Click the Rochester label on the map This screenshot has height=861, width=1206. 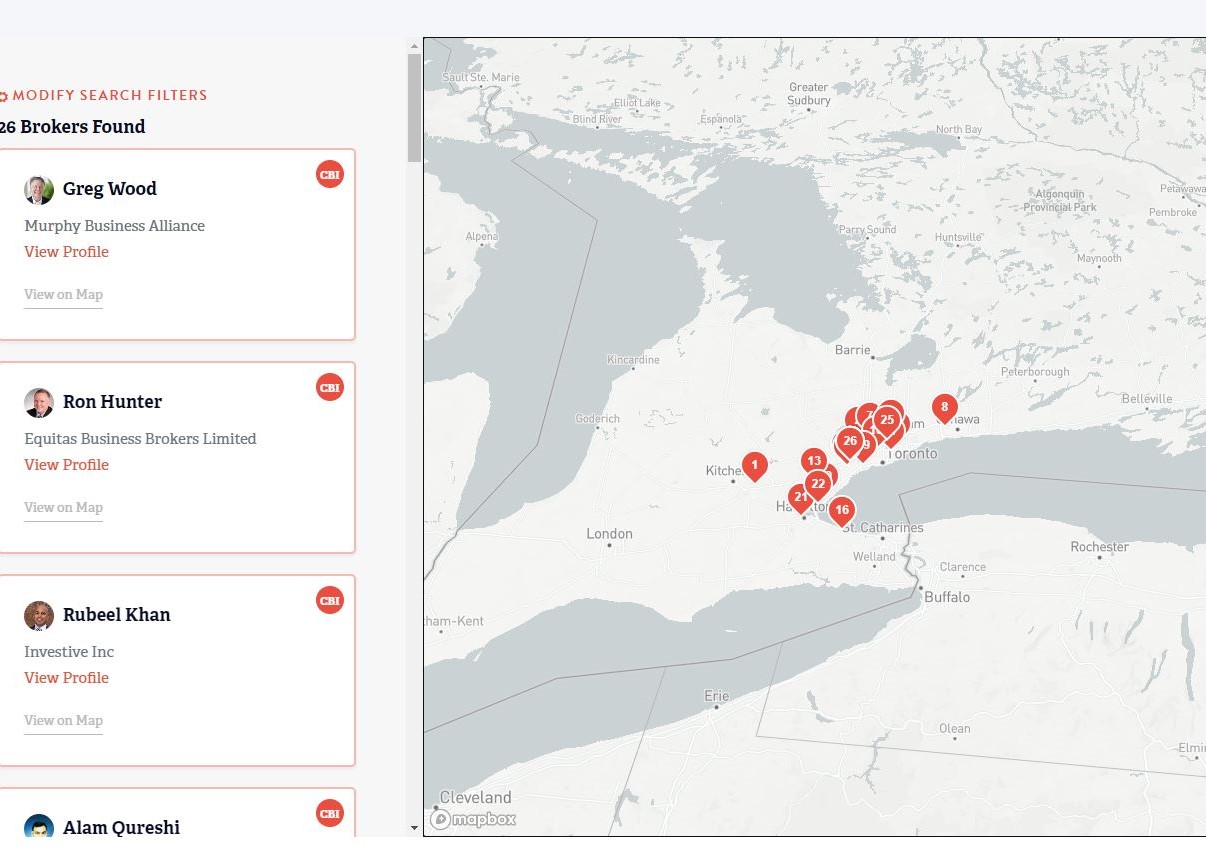coord(1099,547)
